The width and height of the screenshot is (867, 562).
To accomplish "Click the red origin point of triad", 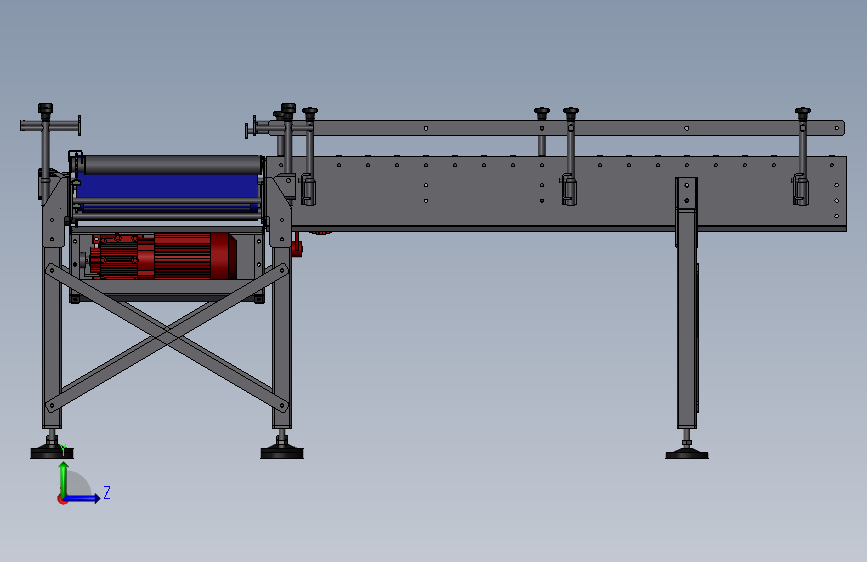I will (x=62, y=499).
